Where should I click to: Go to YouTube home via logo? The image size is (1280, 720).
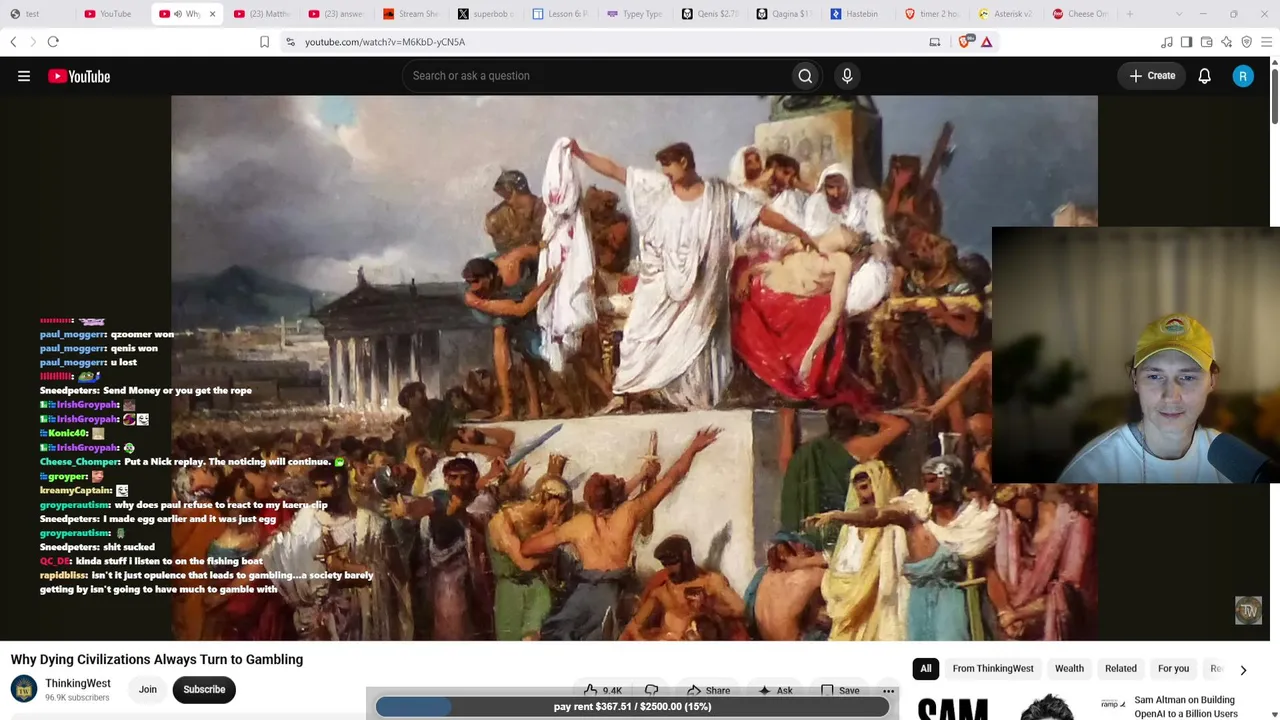pyautogui.click(x=79, y=76)
